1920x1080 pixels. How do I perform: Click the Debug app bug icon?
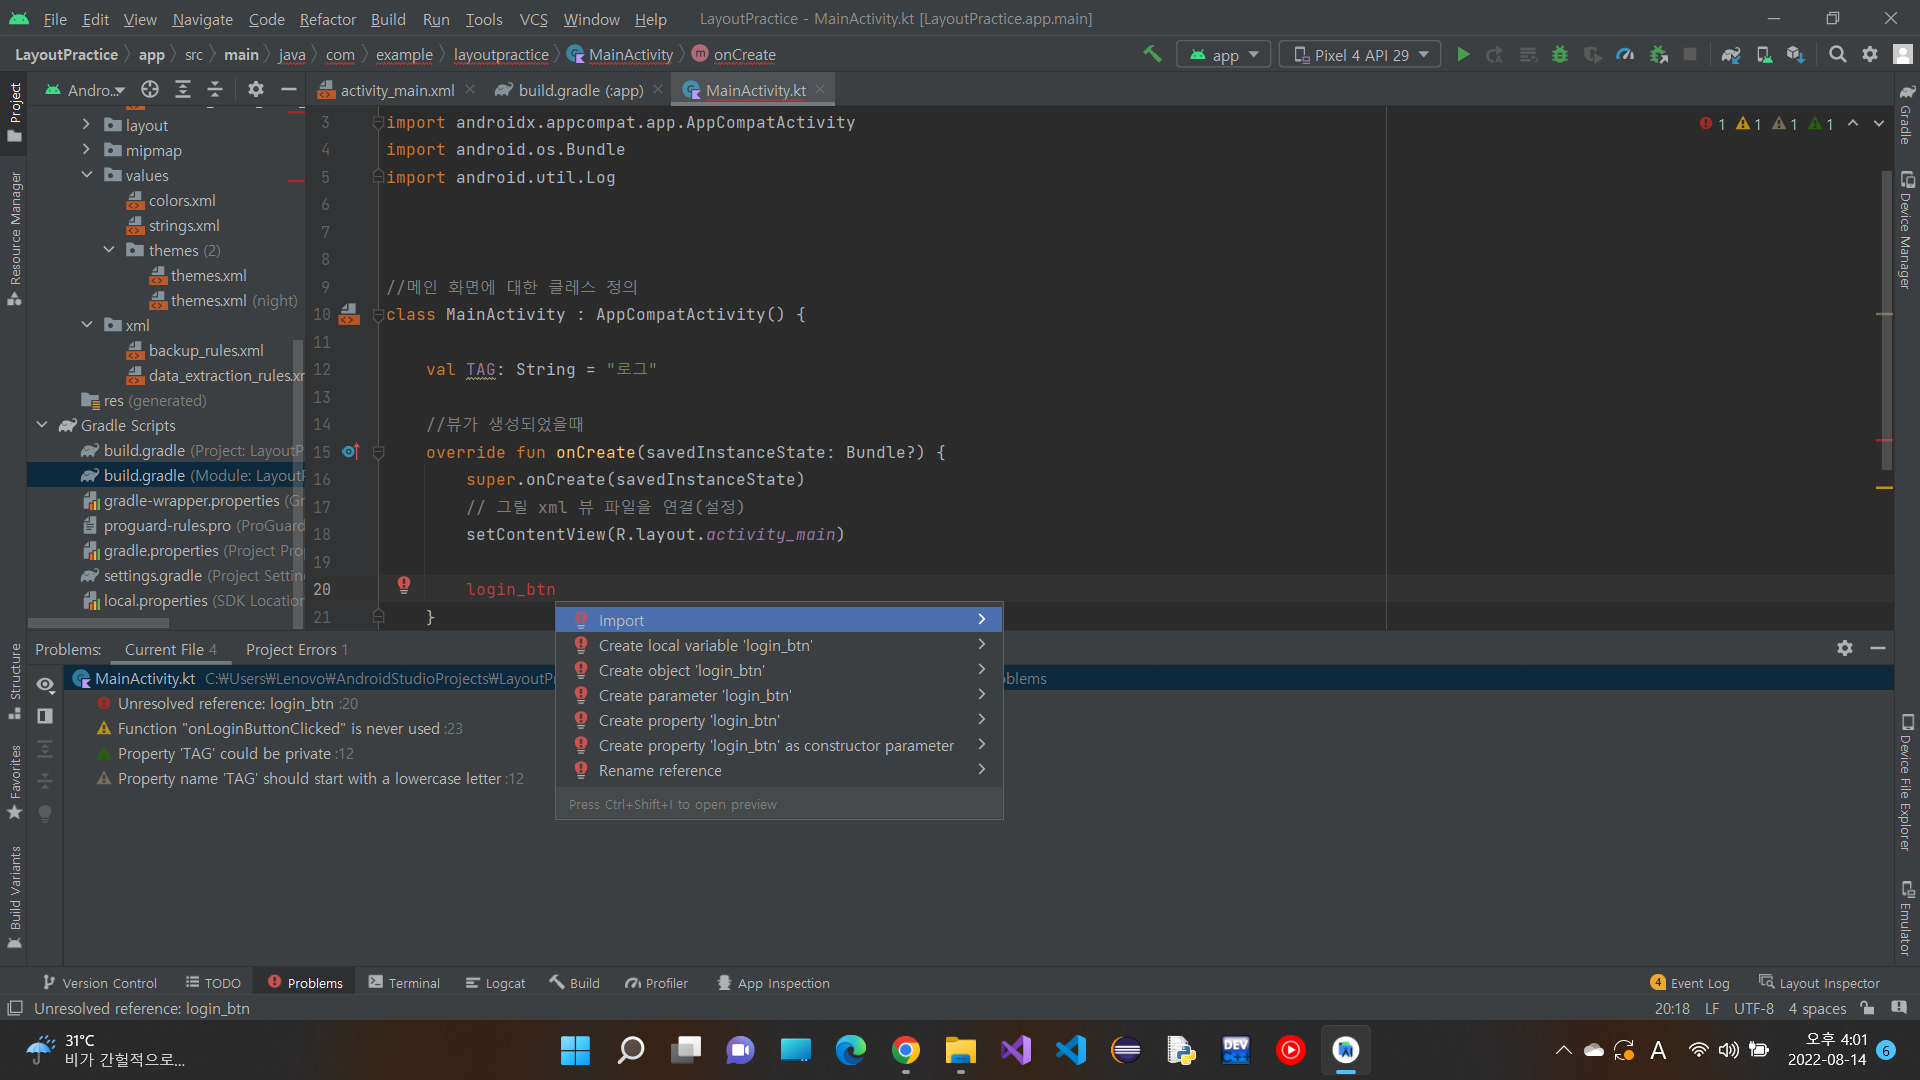1559,55
